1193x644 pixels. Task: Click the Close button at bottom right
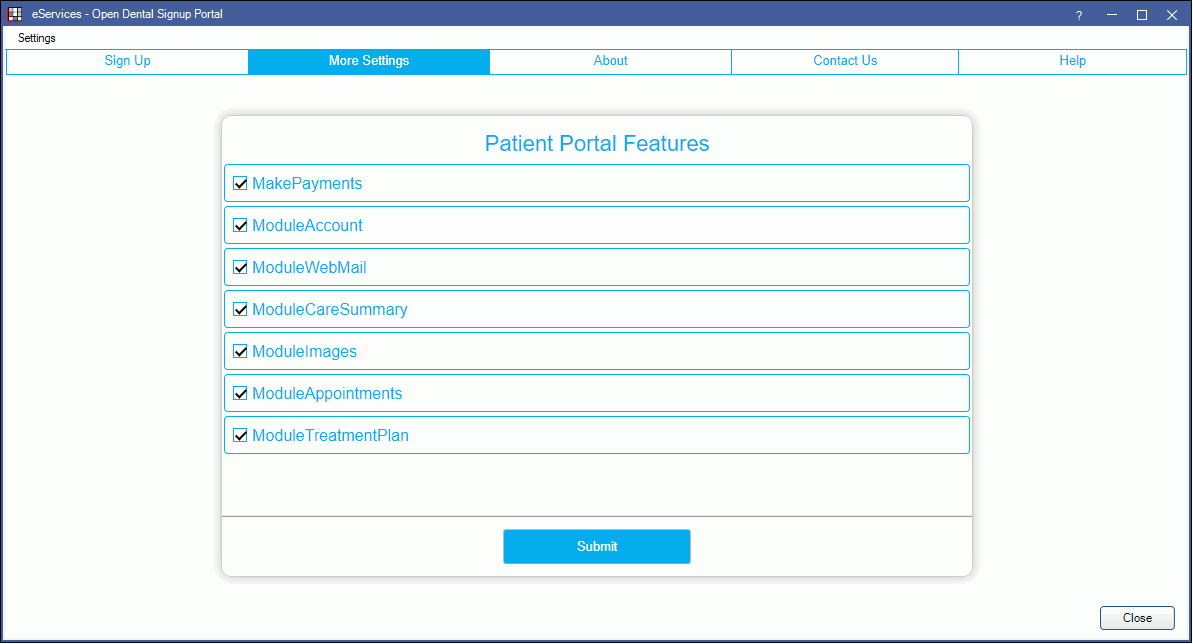(1137, 618)
